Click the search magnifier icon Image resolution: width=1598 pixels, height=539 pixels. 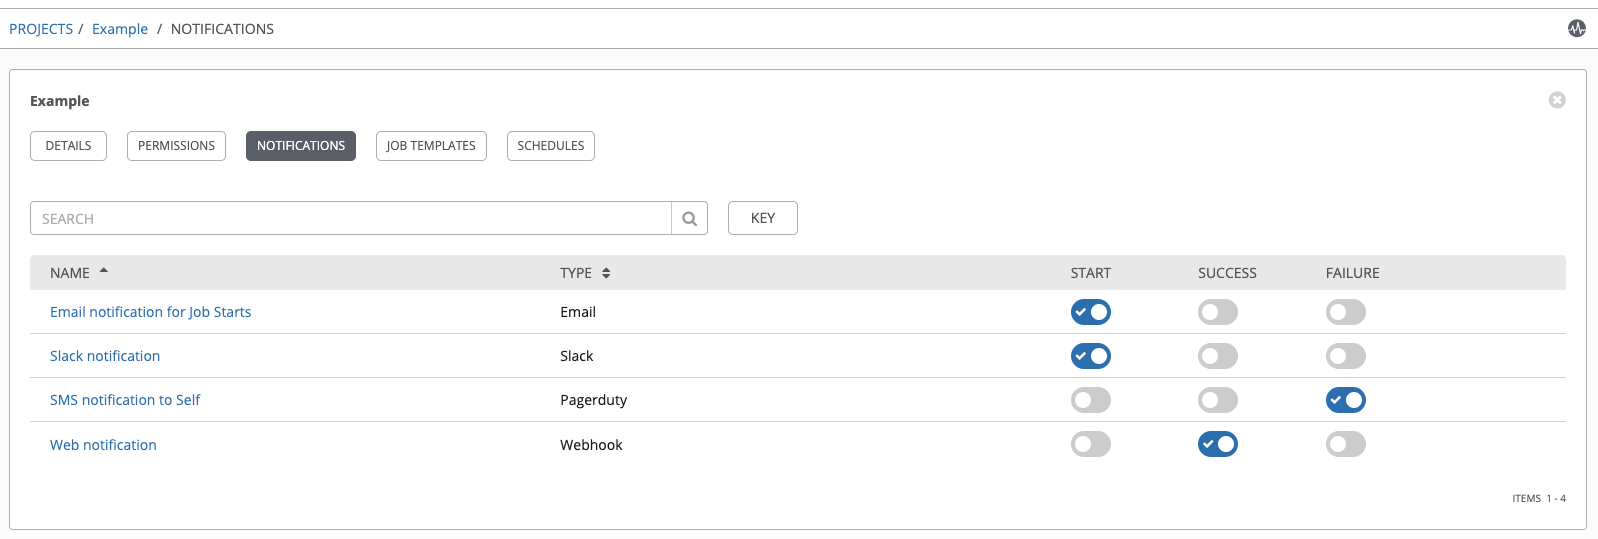tap(689, 218)
